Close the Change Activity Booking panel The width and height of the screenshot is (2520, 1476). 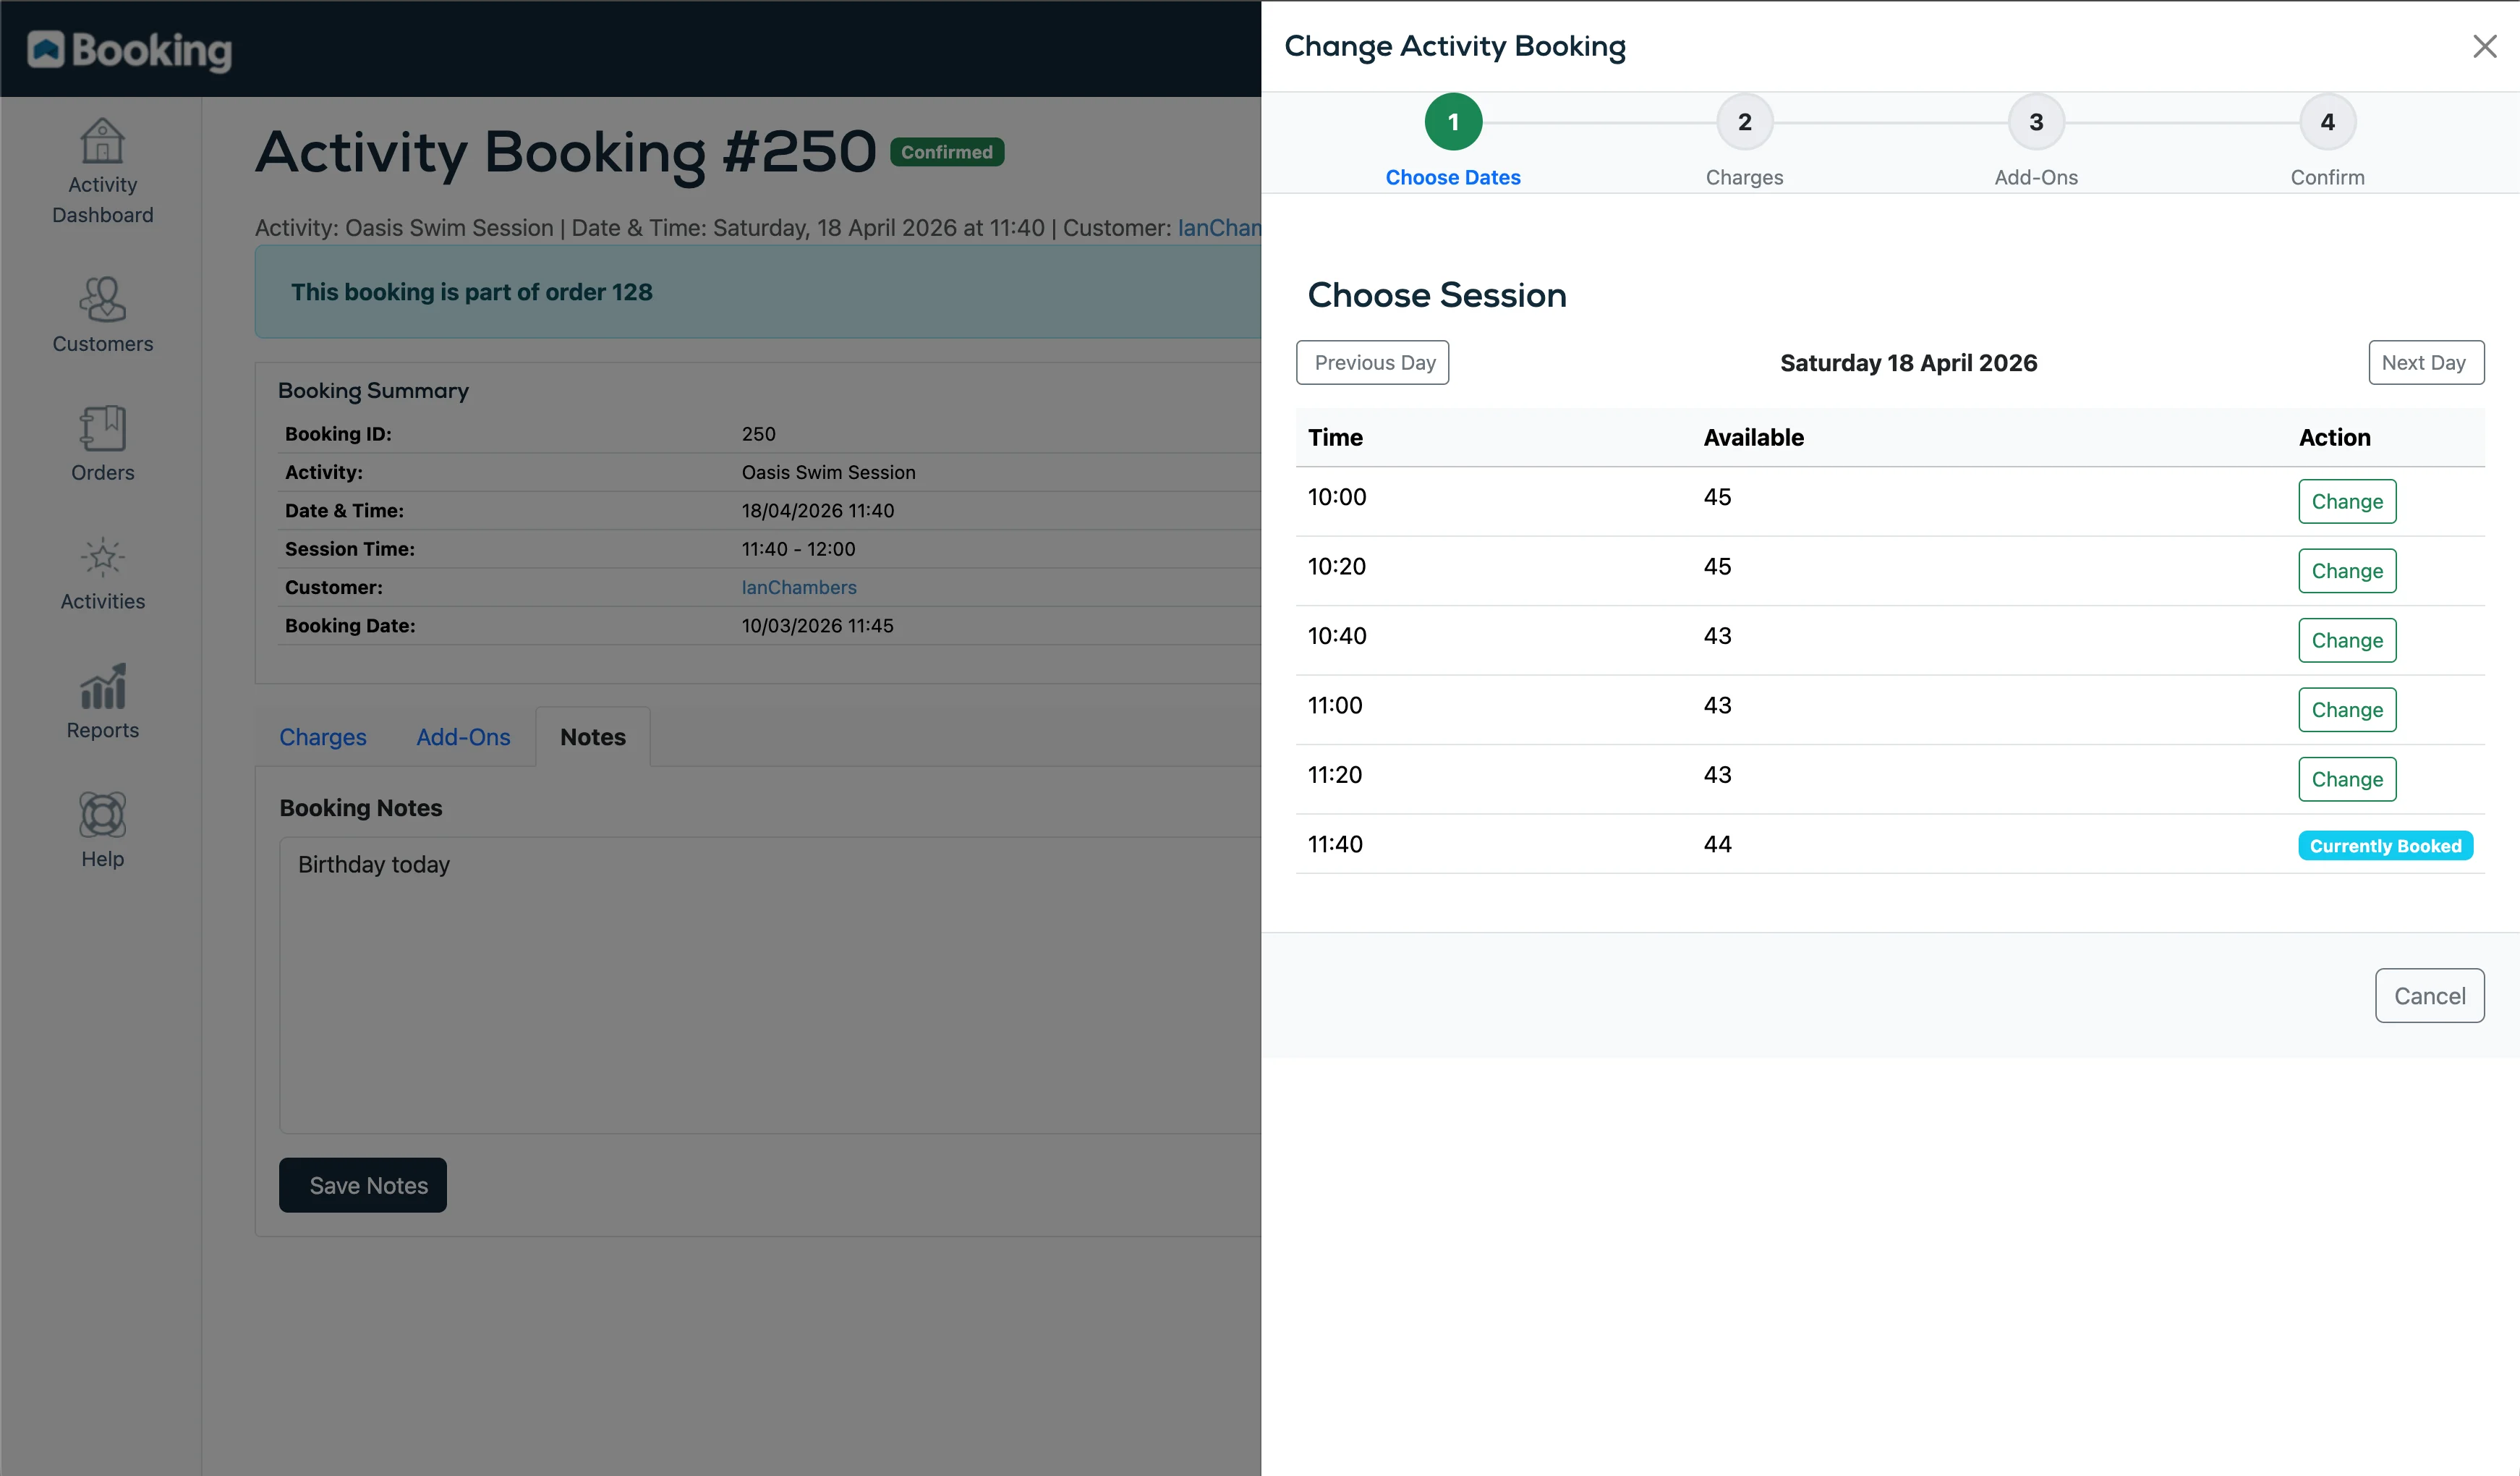click(2484, 46)
